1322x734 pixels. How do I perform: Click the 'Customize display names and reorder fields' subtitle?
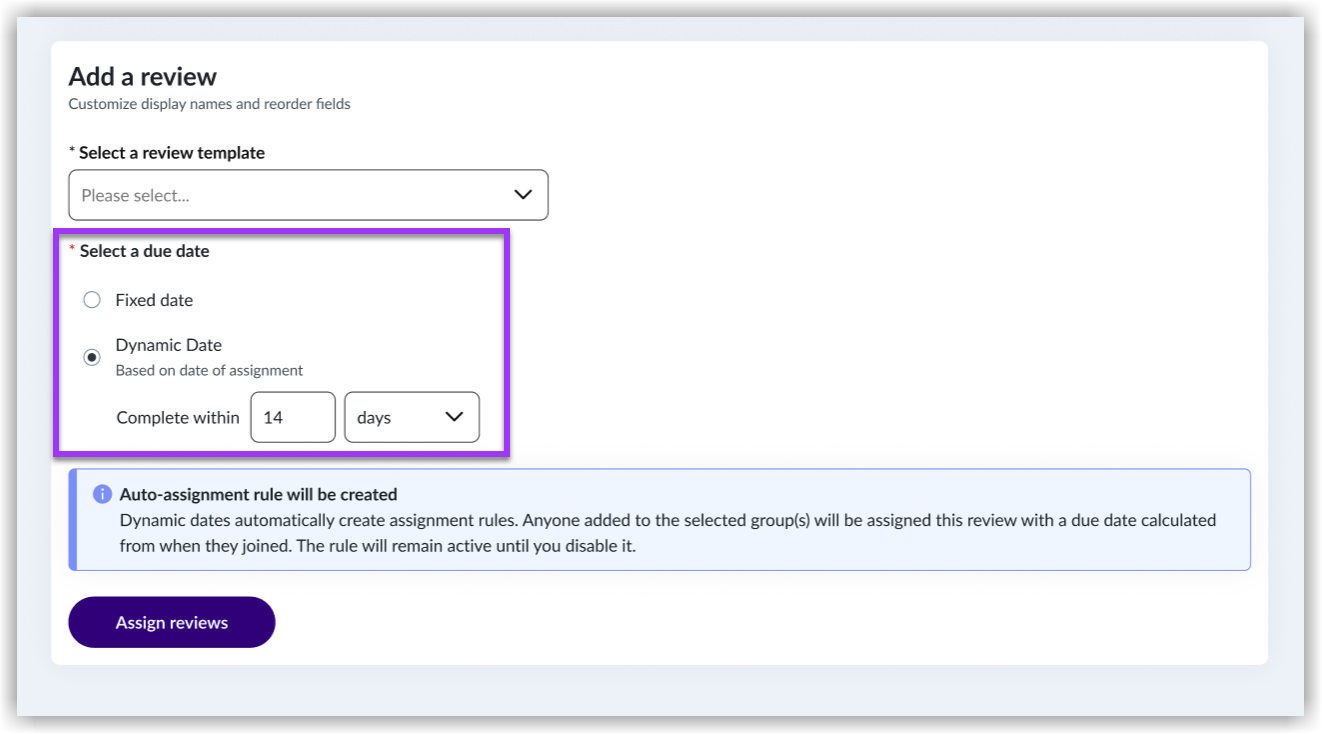tap(209, 104)
